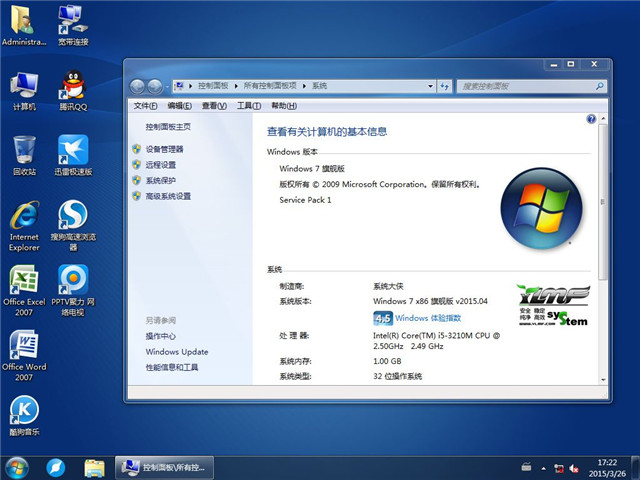640x480 pixels.
Task: Click 控制面板 in the address breadcrumb
Action: [213, 86]
